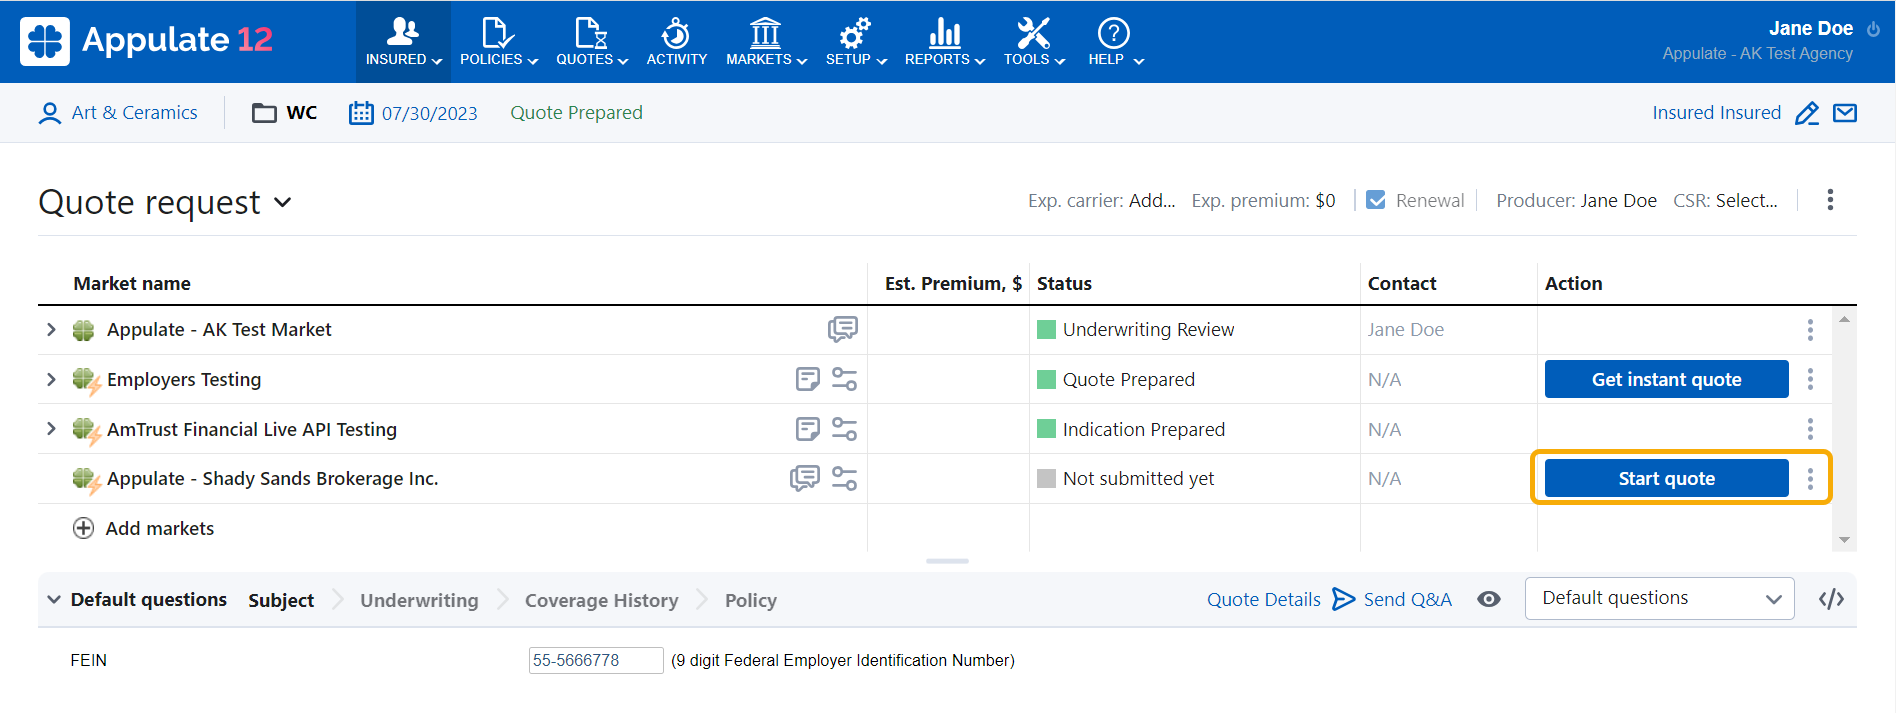
Task: Click the envelope email icon
Action: pyautogui.click(x=1845, y=113)
